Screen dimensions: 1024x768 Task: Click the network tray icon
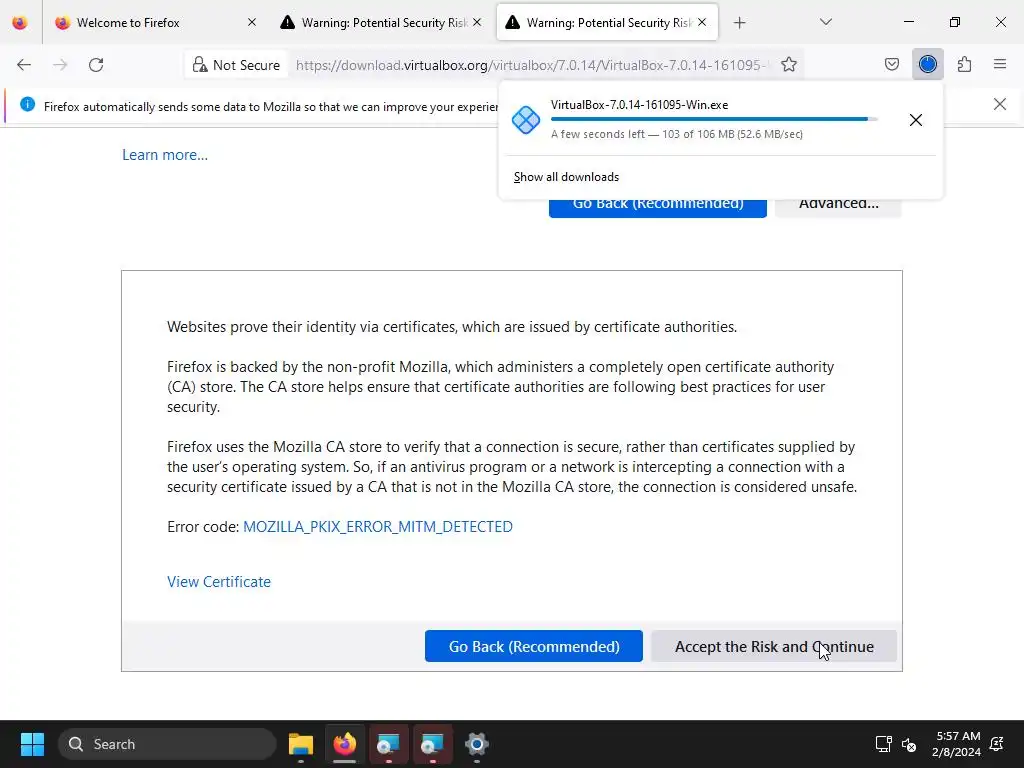click(883, 744)
